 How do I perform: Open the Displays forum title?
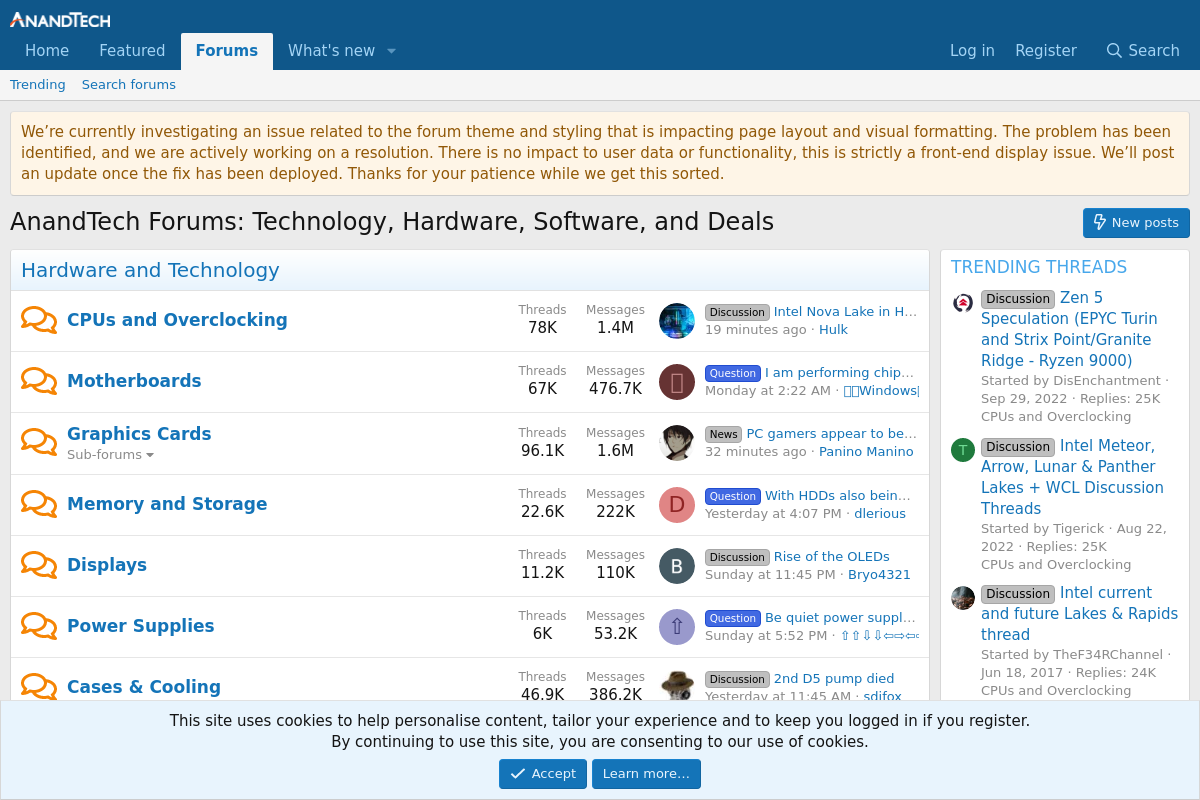pyautogui.click(x=107, y=565)
